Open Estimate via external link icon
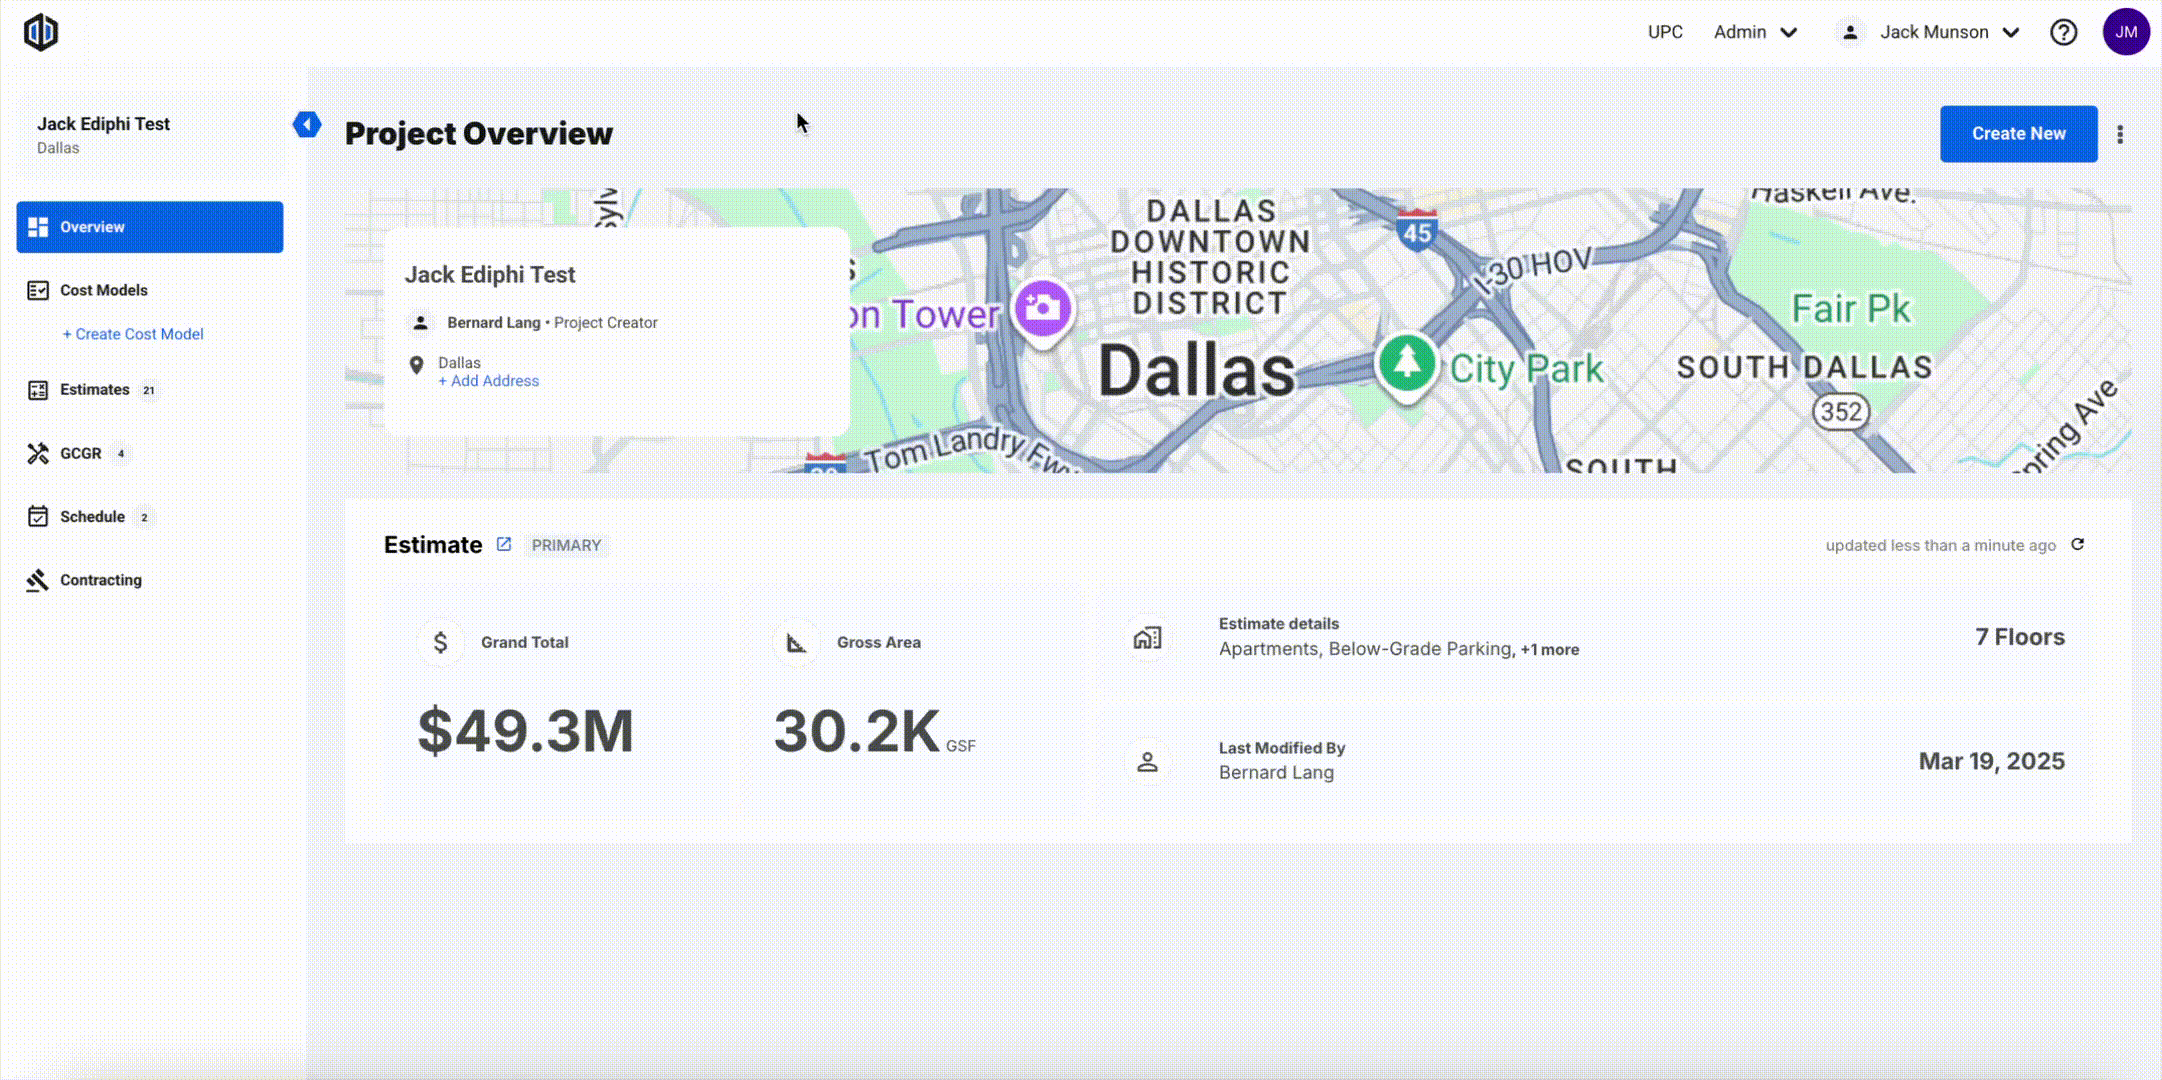 (x=504, y=545)
